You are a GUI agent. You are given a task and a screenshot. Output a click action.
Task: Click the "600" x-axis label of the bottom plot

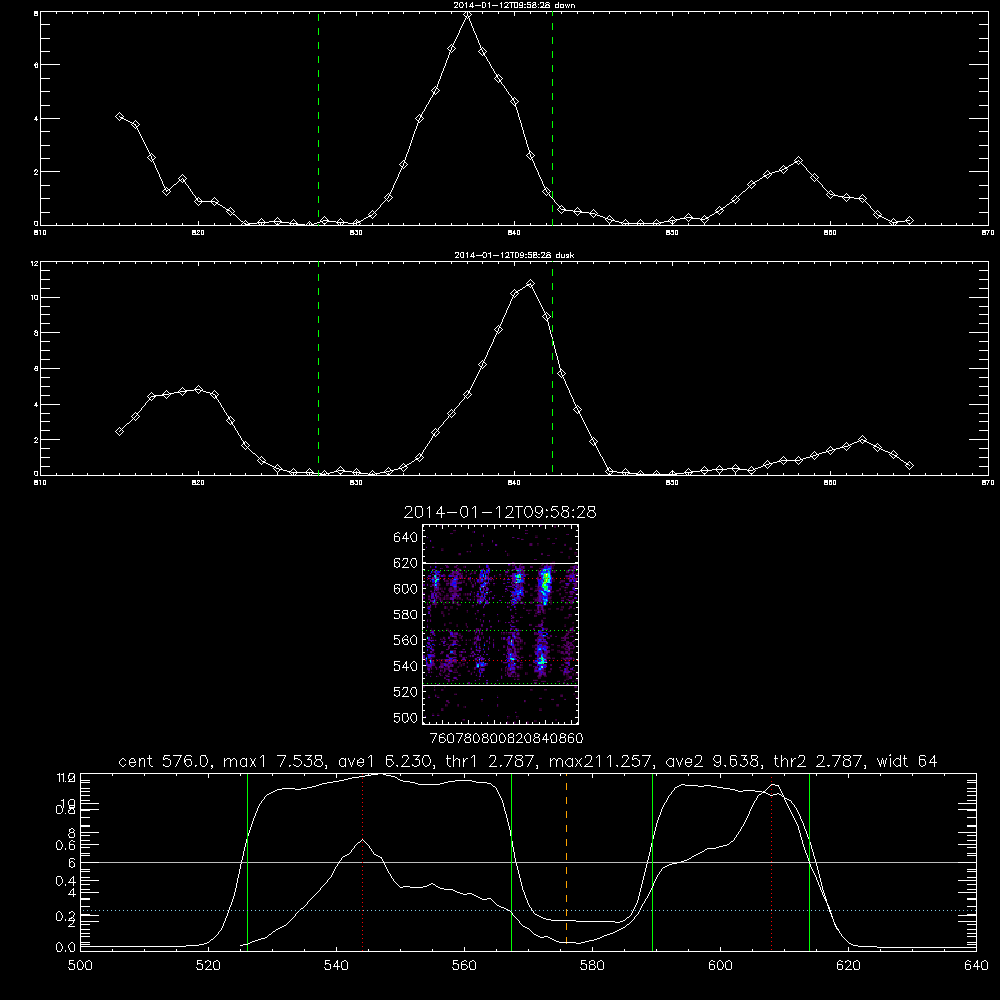[x=721, y=966]
